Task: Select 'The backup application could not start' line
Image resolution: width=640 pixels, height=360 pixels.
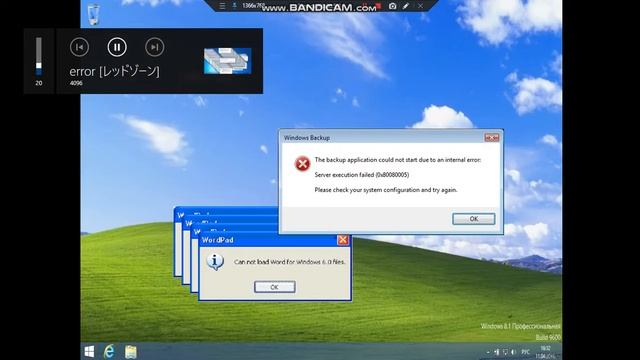Action: pyautogui.click(x=398, y=160)
